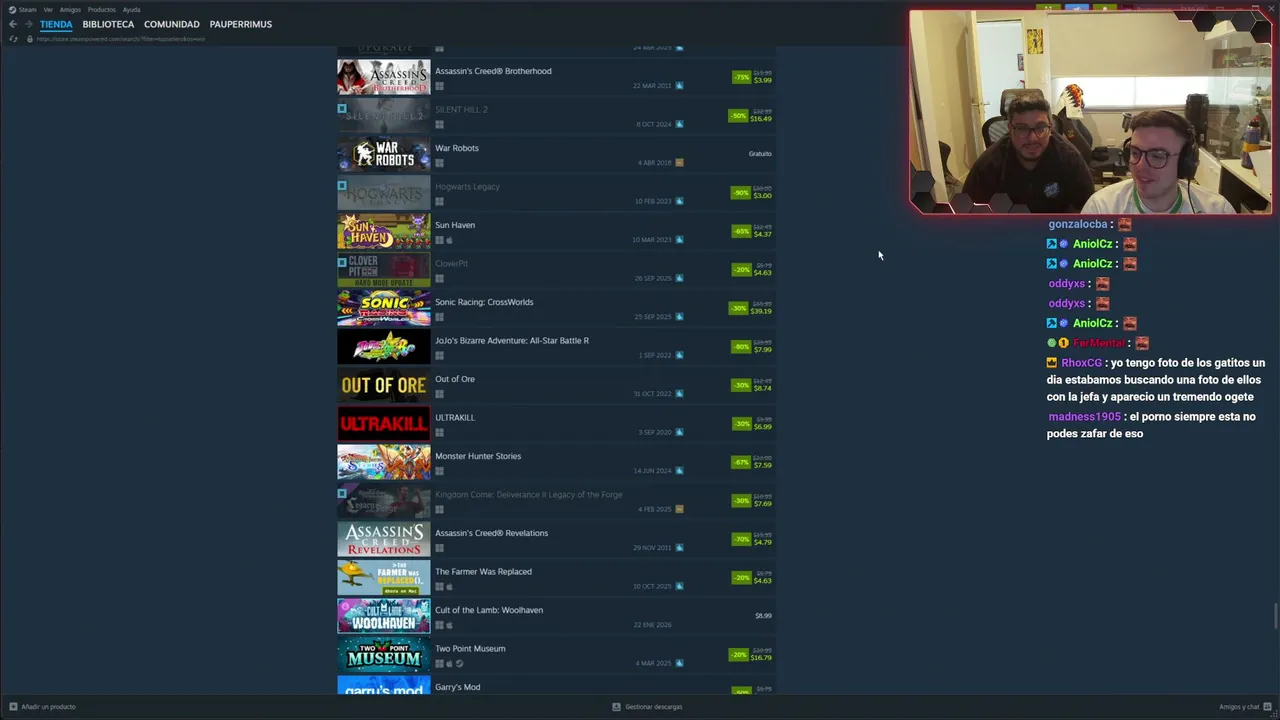
Task: Open the Two Point Museum title link
Action: [470, 648]
